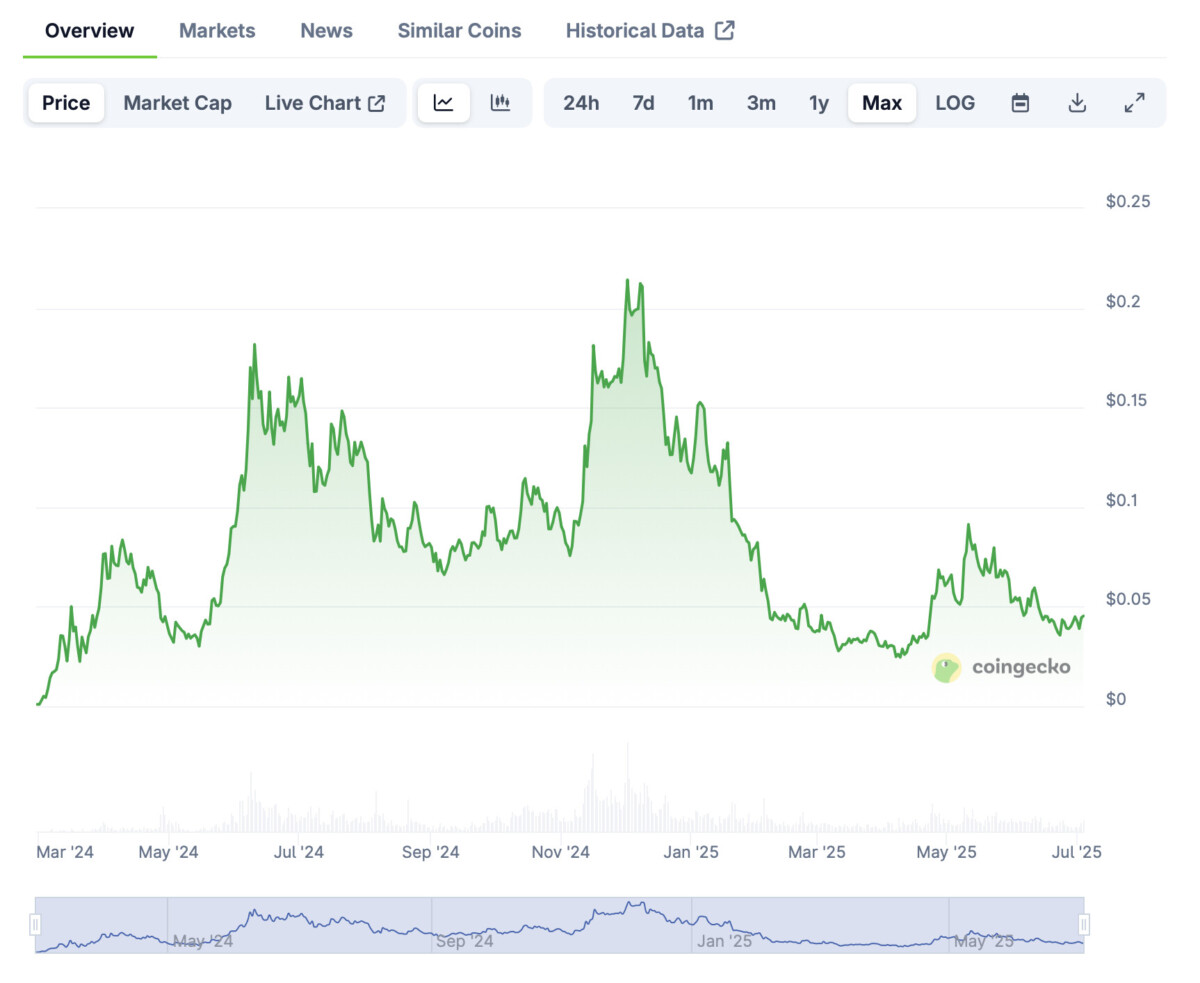The width and height of the screenshot is (1200, 983).
Task: Choose the 3m time range
Action: (761, 103)
